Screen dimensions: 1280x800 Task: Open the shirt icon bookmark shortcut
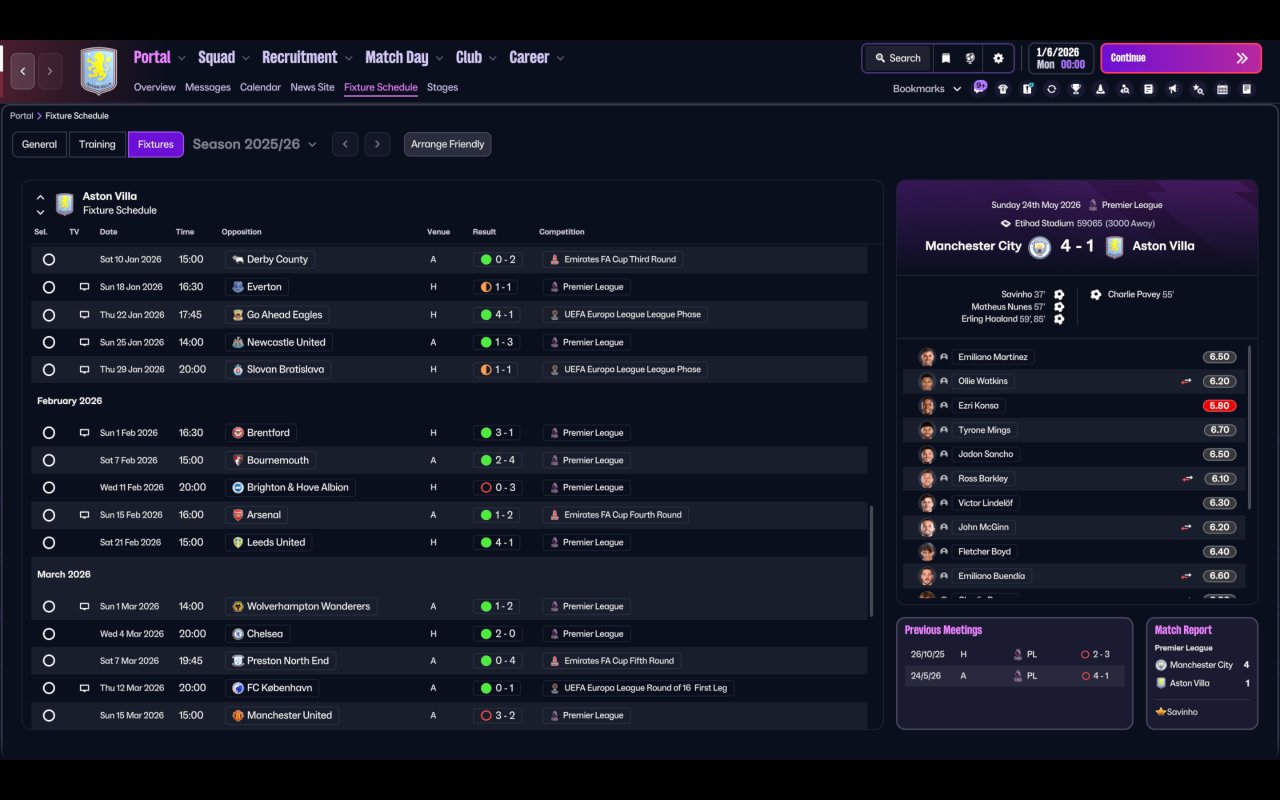[x=1003, y=89]
